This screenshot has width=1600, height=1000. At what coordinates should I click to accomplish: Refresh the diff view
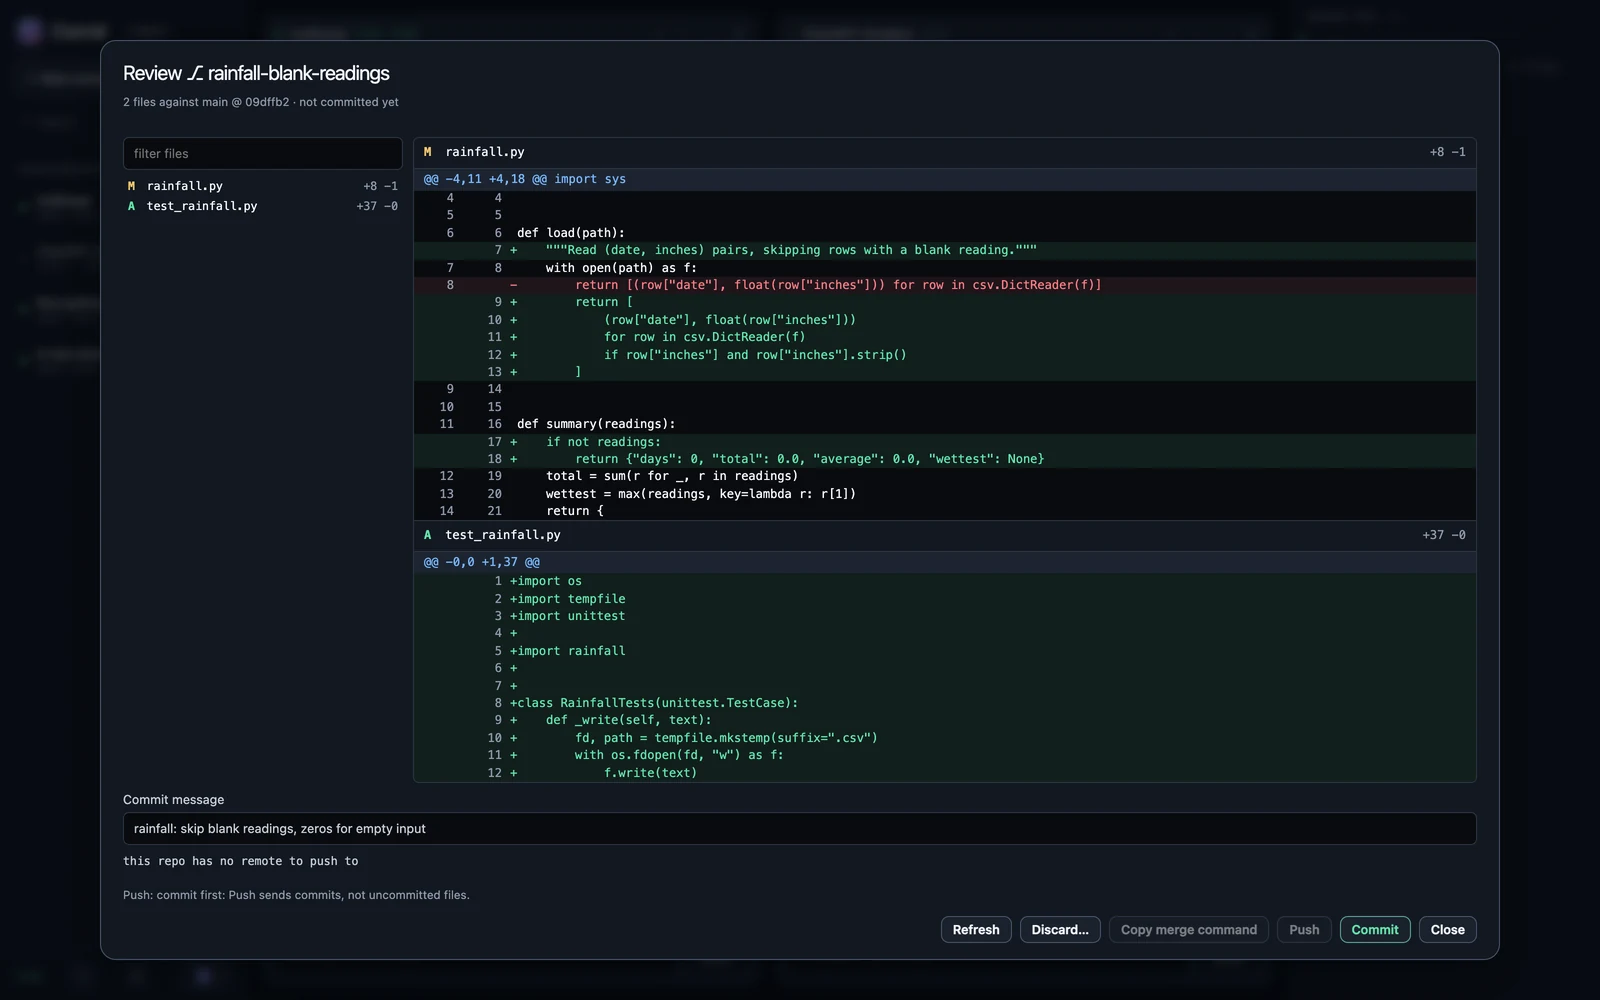976,929
